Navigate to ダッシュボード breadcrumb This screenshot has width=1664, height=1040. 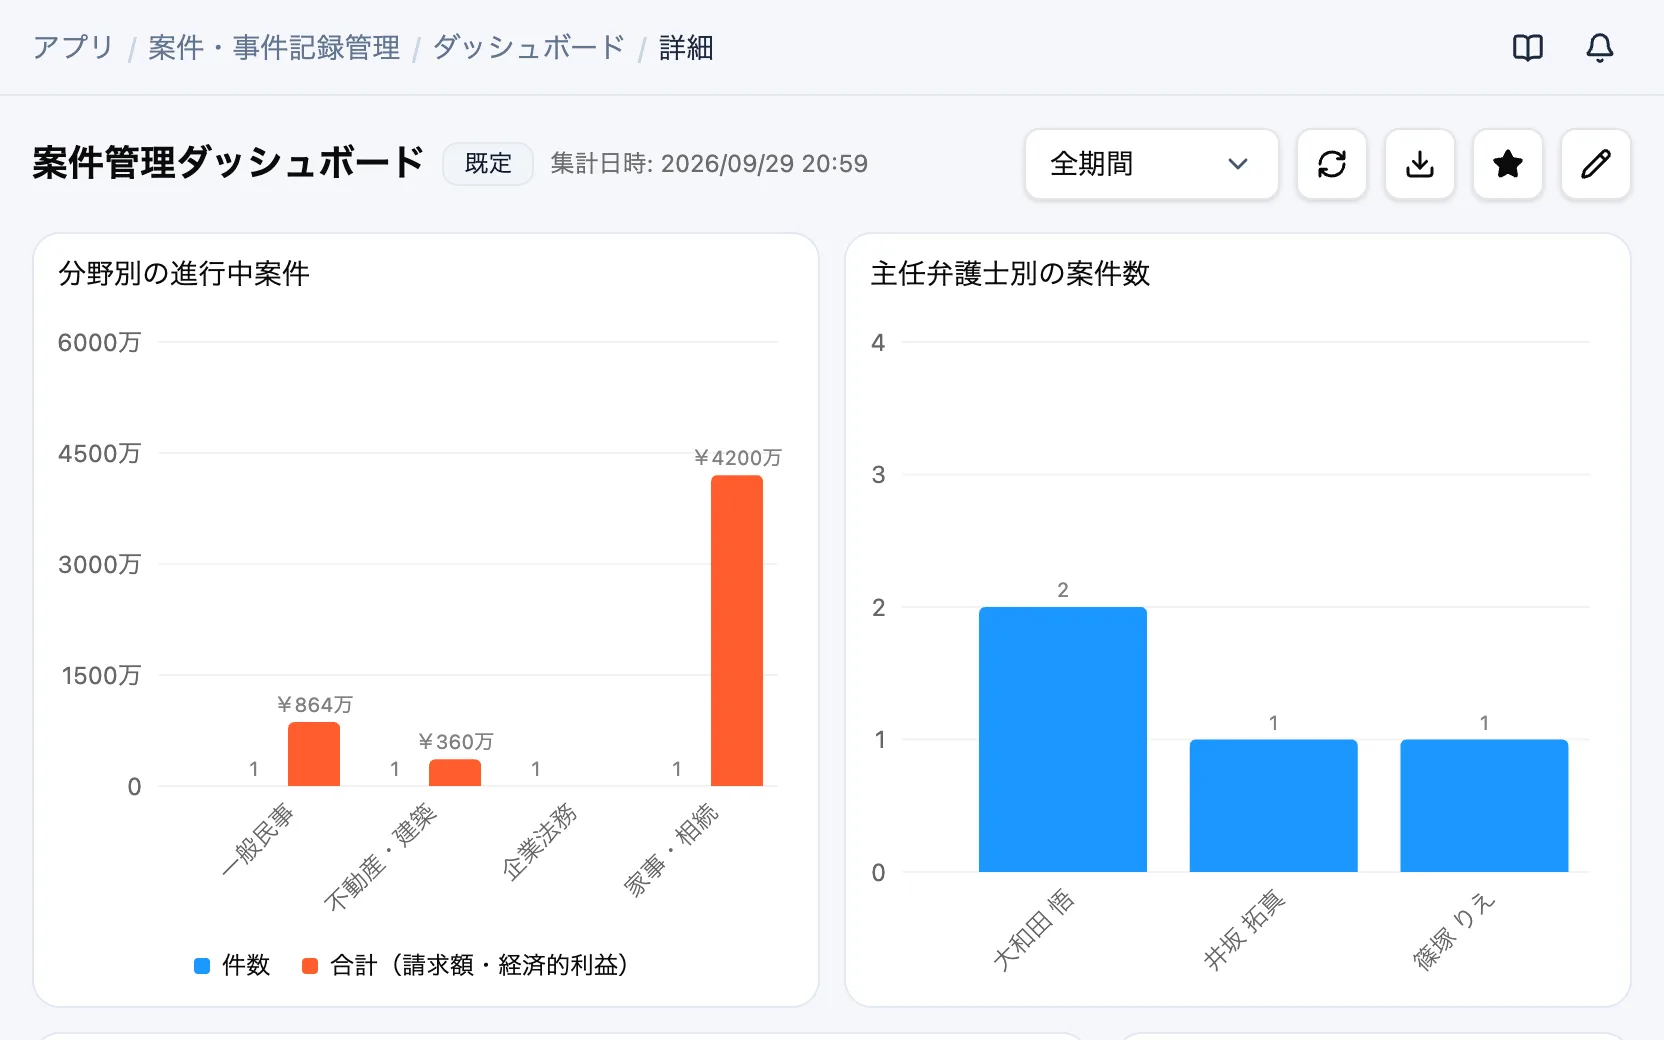tap(529, 48)
